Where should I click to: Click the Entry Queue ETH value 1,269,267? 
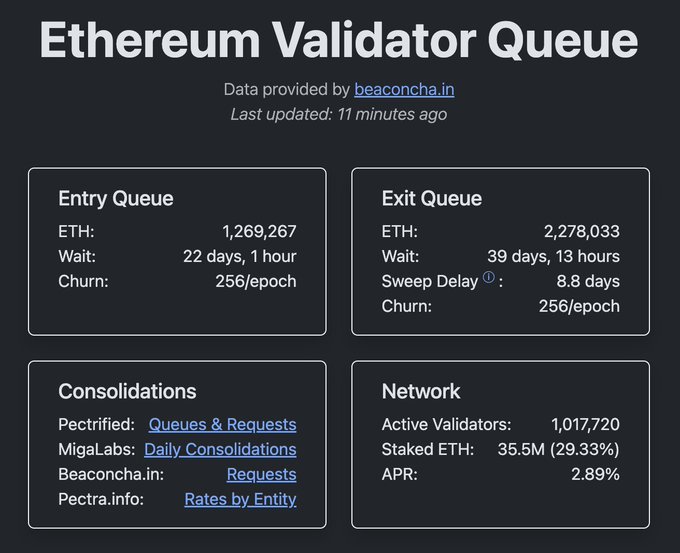pyautogui.click(x=259, y=232)
